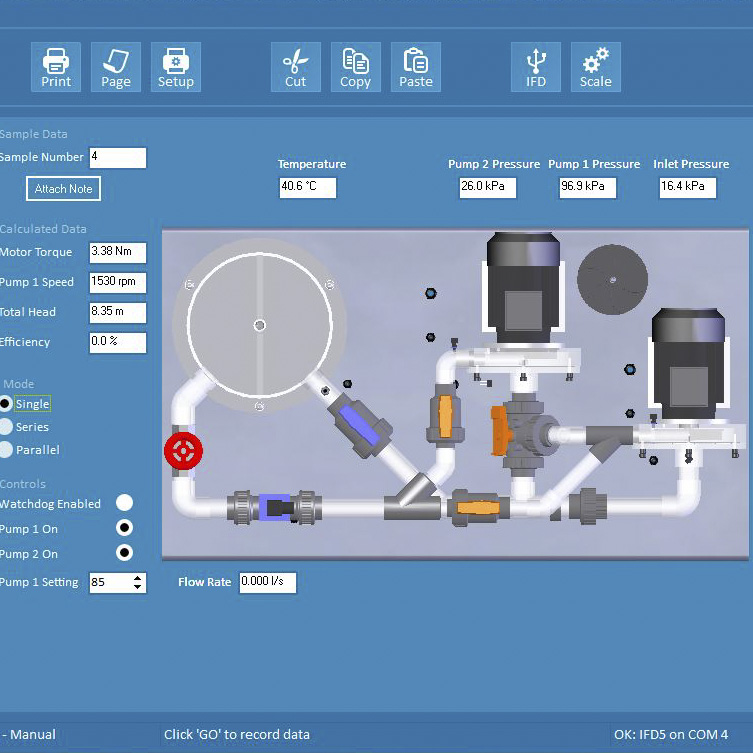
Task: Click the Attach Note button
Action: pyautogui.click(x=63, y=189)
